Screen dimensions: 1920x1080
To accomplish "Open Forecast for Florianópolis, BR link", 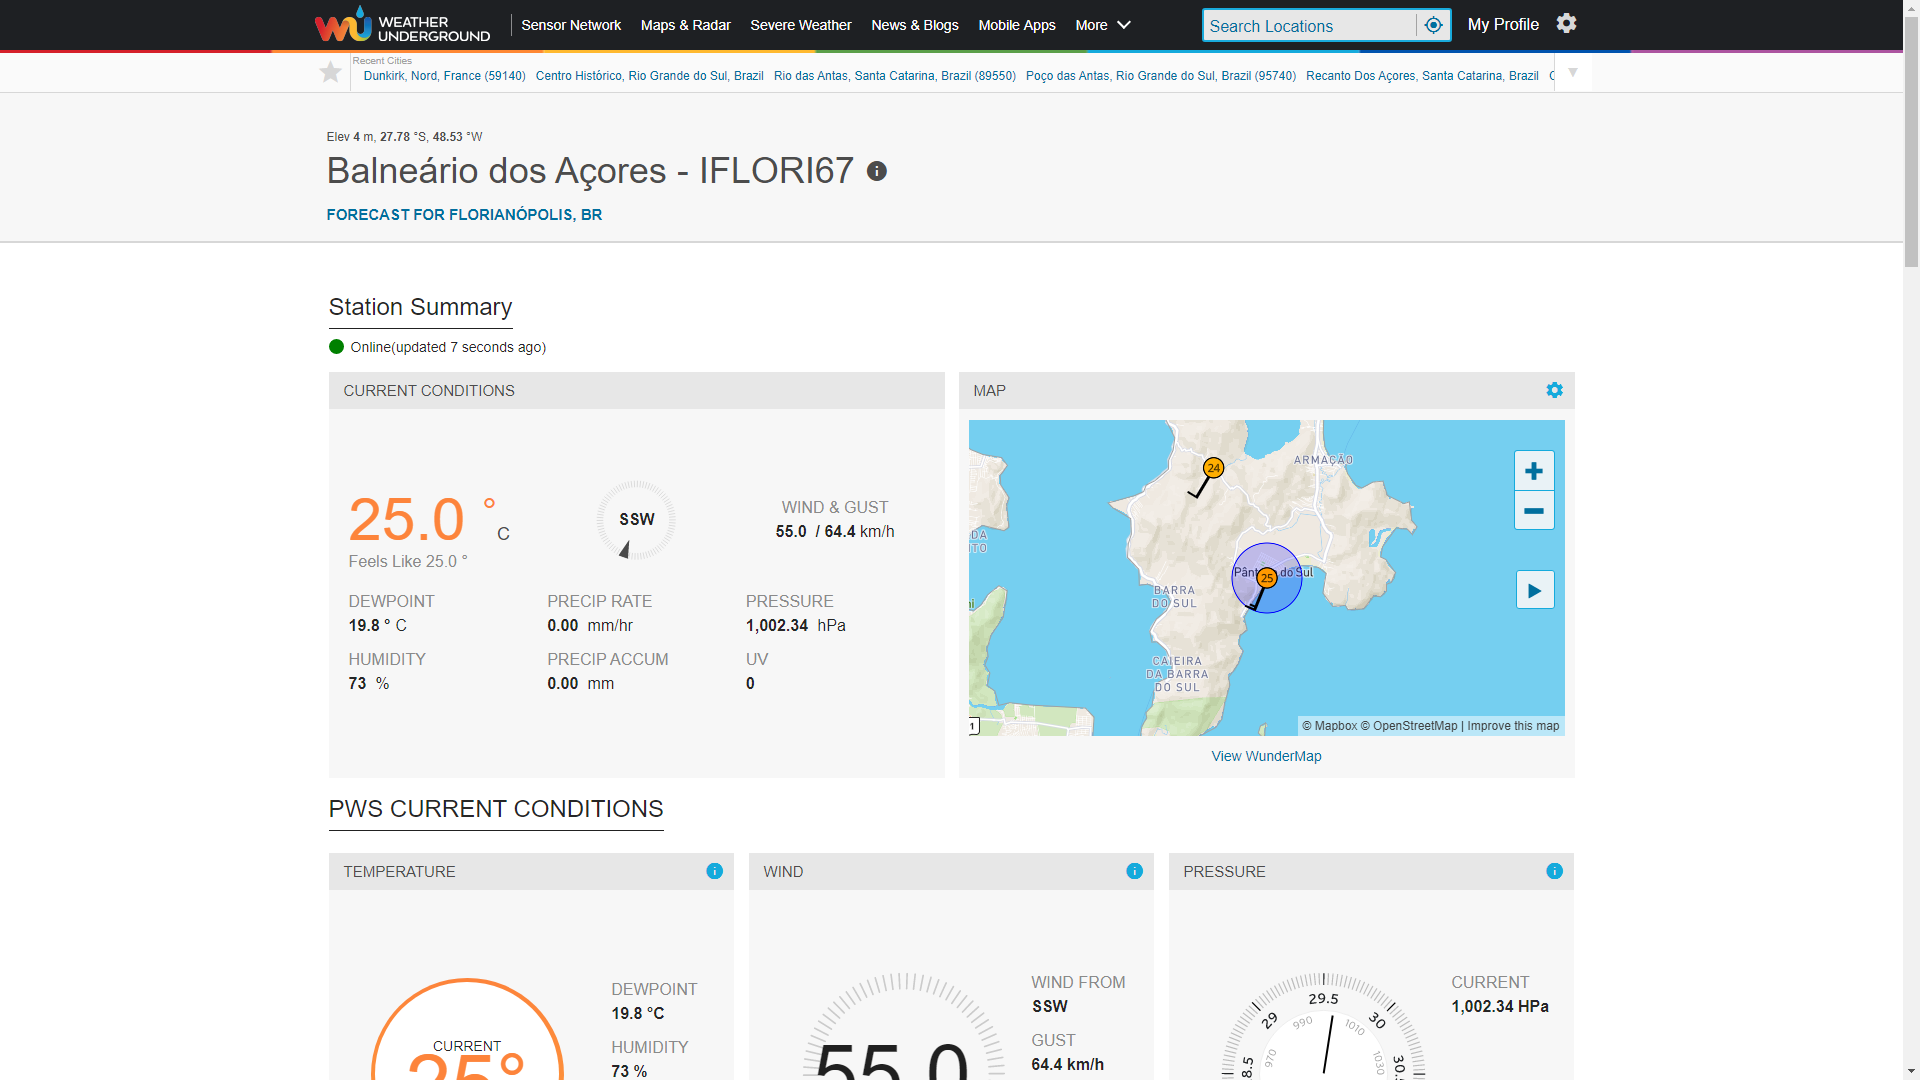I will pos(464,215).
